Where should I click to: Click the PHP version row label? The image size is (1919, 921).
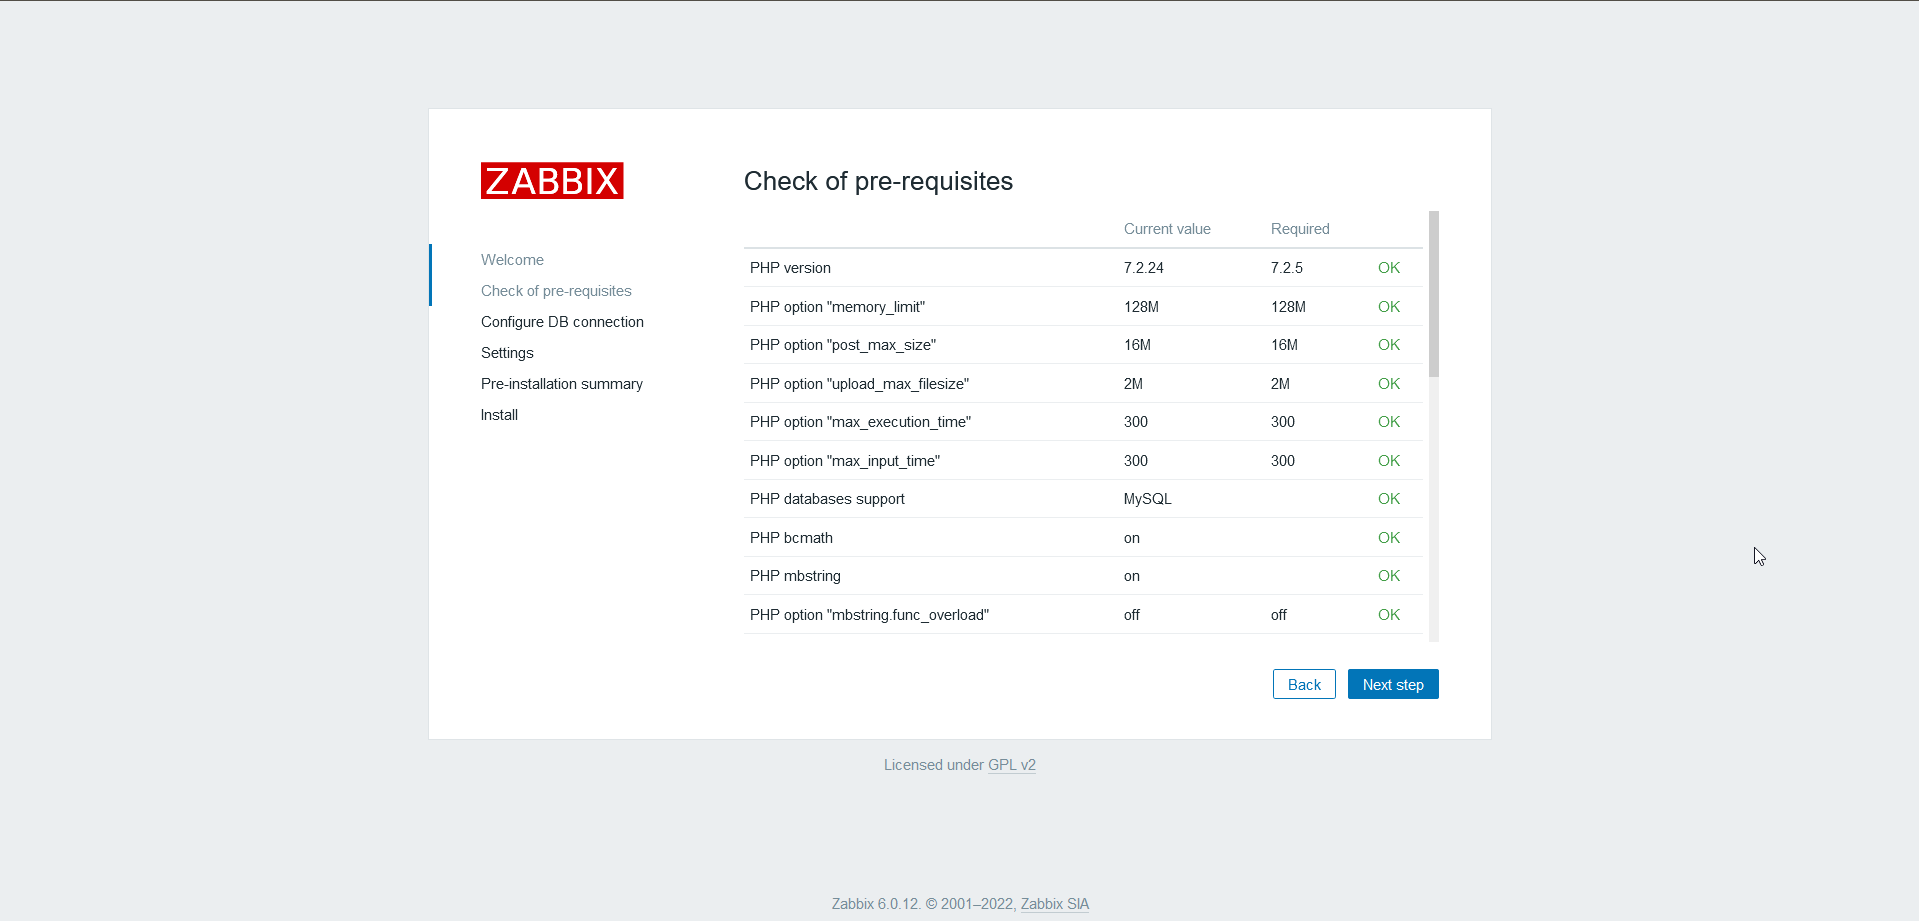tap(790, 268)
